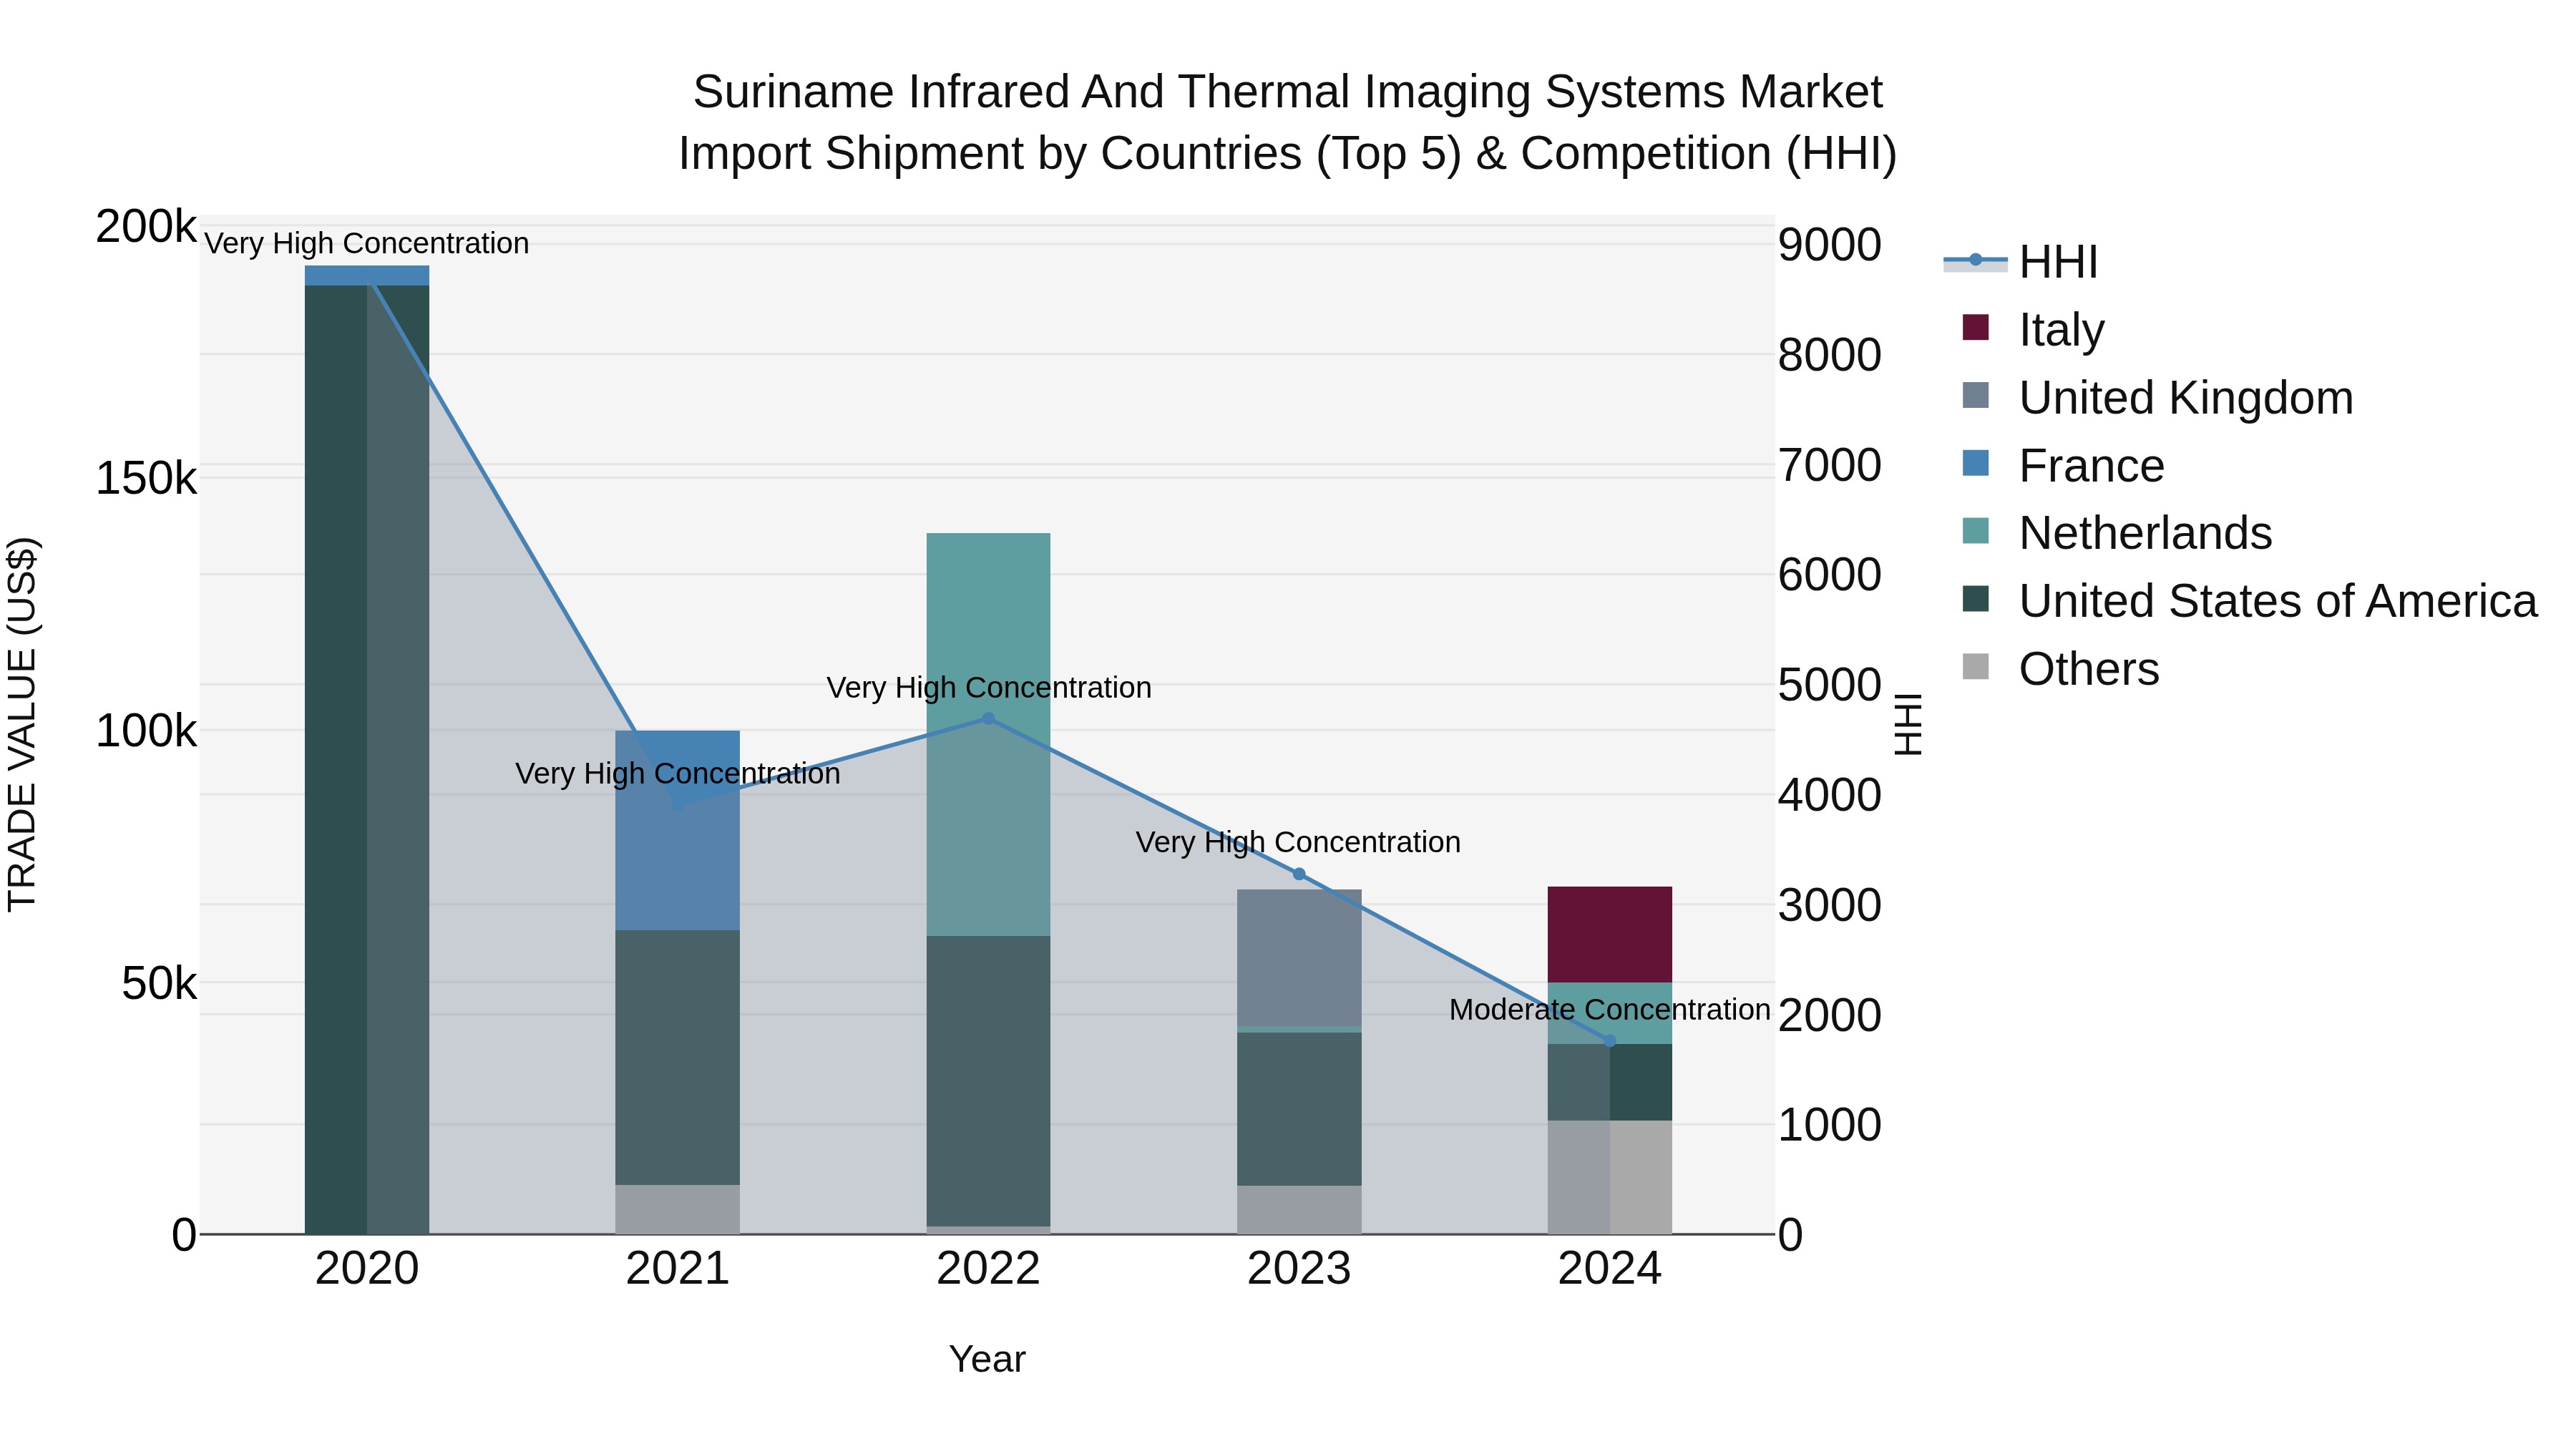Click the 2023 'Very High Concentration' annotation

(x=1298, y=842)
